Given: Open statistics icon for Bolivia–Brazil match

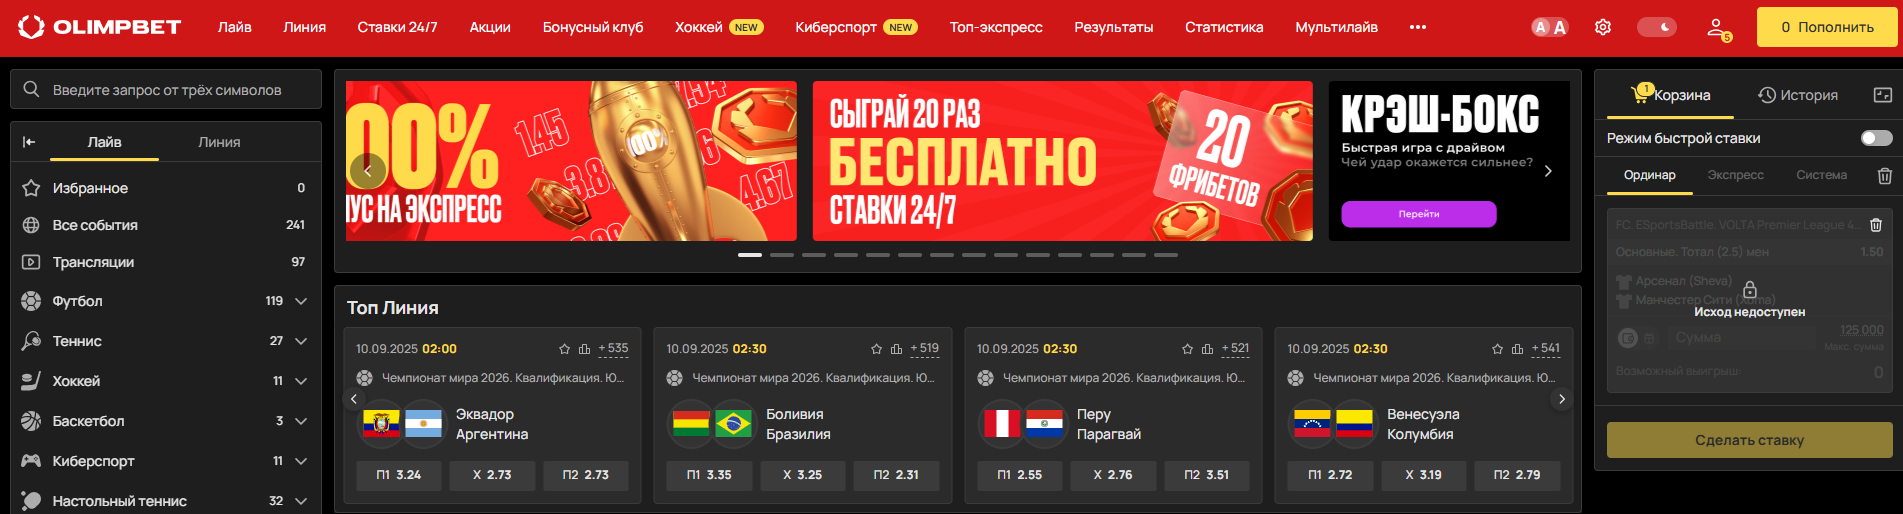Looking at the screenshot, I should (x=896, y=349).
